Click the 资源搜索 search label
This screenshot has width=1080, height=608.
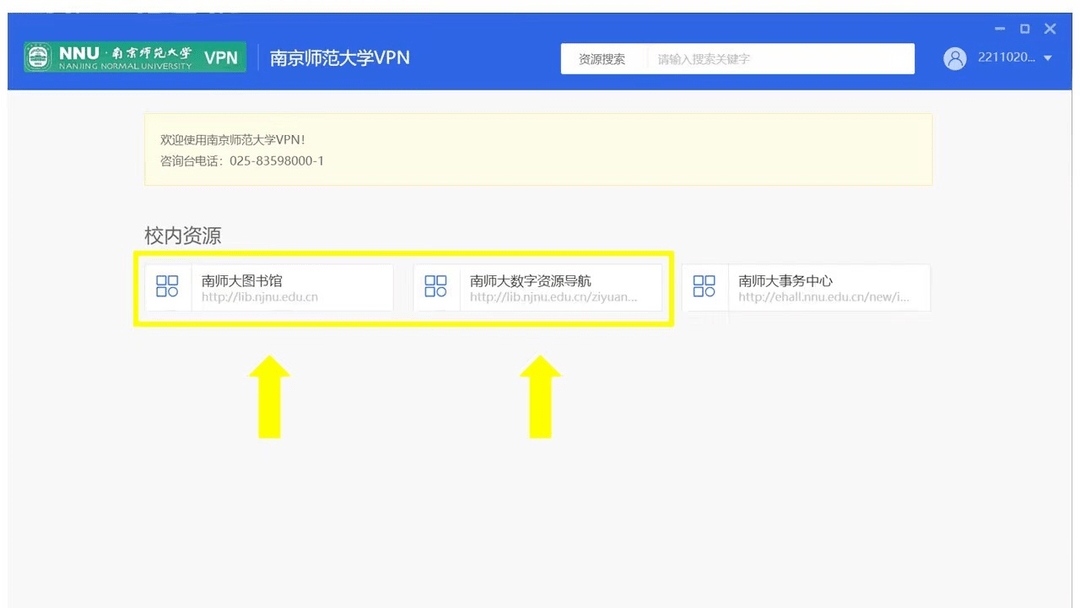[601, 59]
